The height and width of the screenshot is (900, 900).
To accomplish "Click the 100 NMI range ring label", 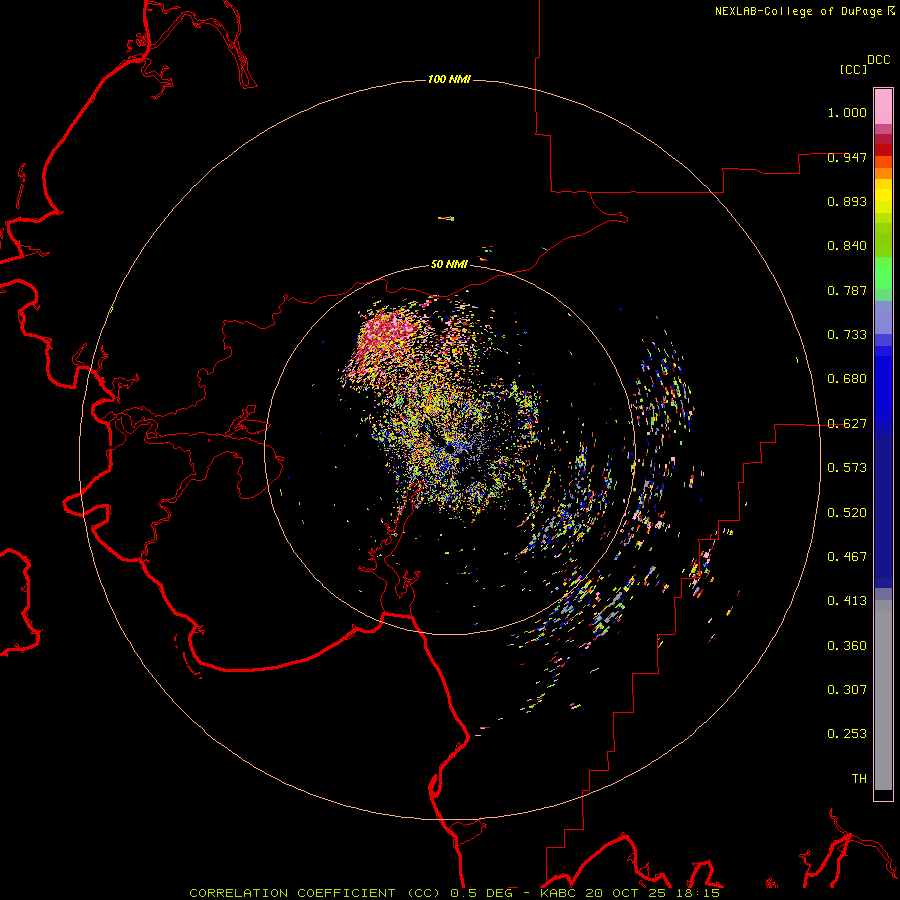I will 449,79.
